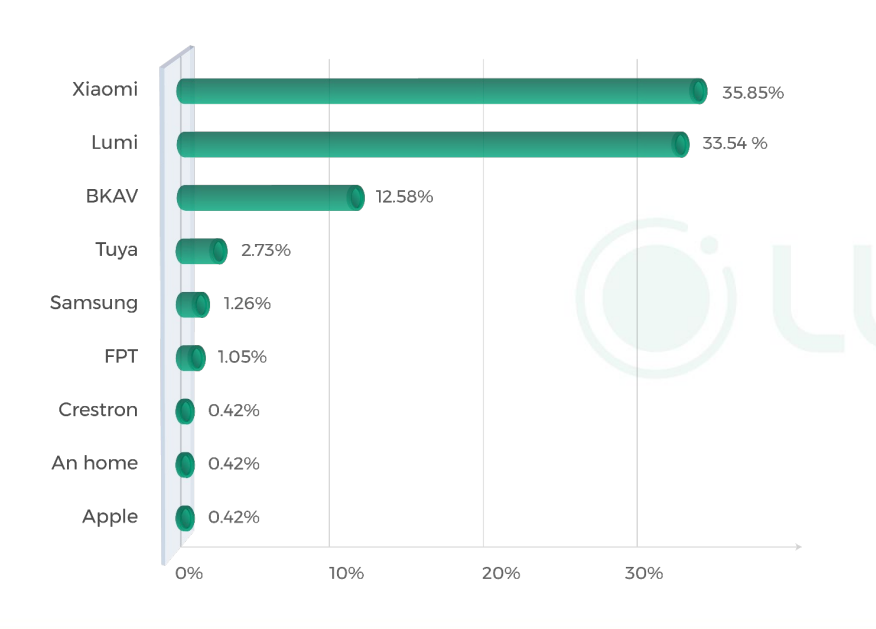Click the Crestron bar dot

[185, 411]
